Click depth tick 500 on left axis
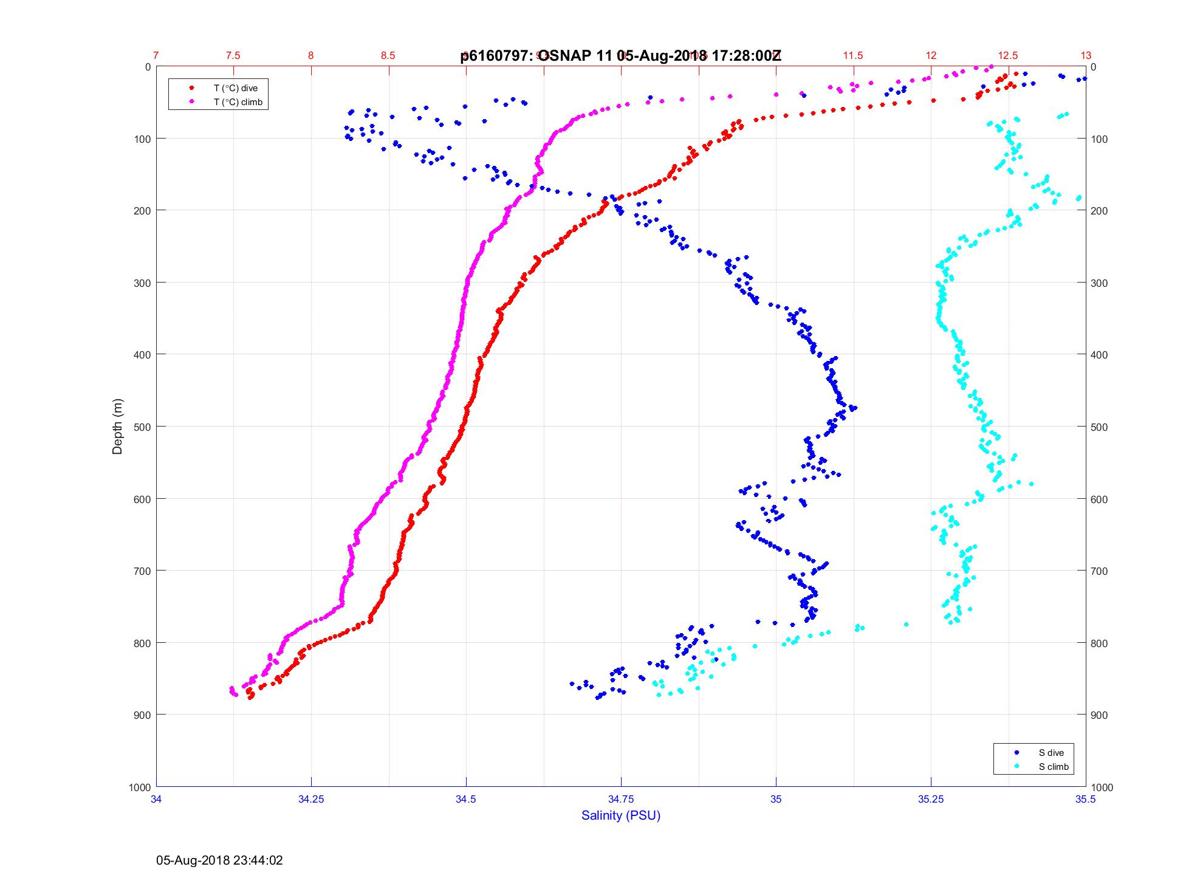Image resolution: width=1200 pixels, height=885 pixels. click(x=141, y=427)
